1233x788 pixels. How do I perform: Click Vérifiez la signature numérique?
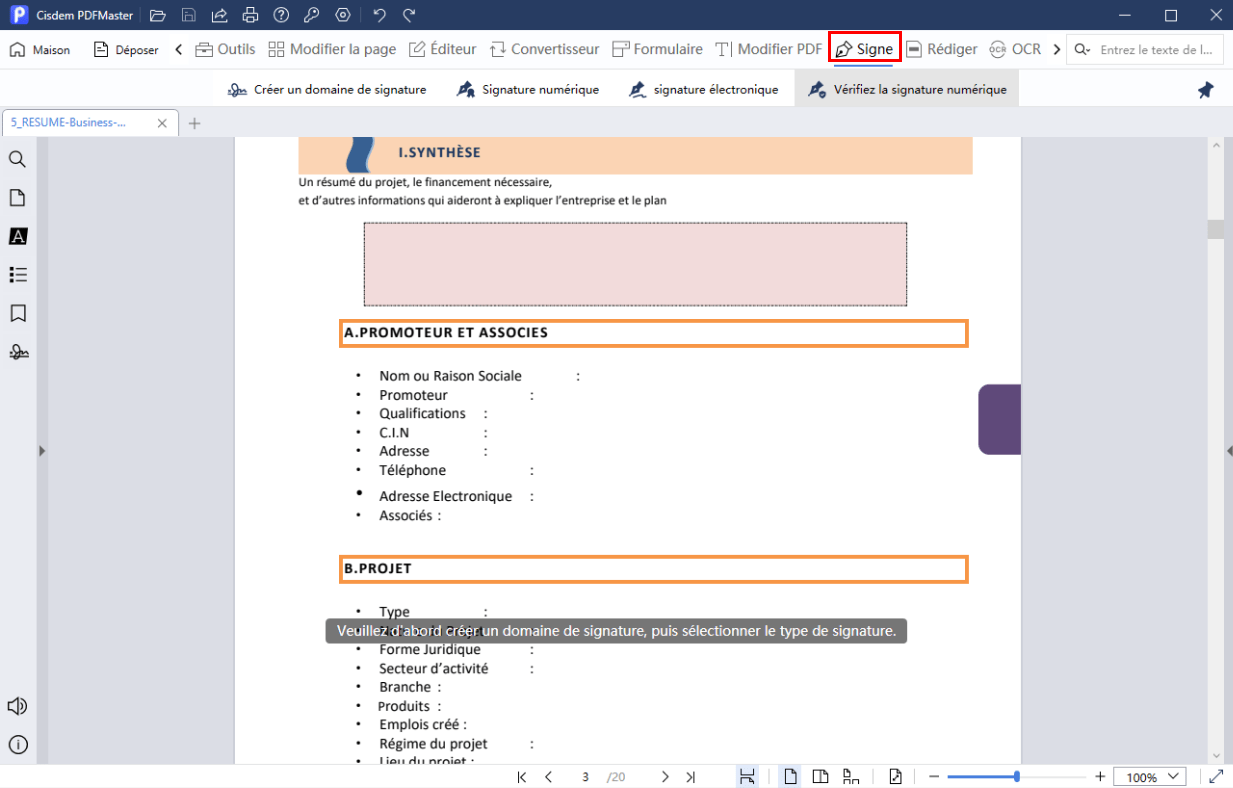coord(907,89)
